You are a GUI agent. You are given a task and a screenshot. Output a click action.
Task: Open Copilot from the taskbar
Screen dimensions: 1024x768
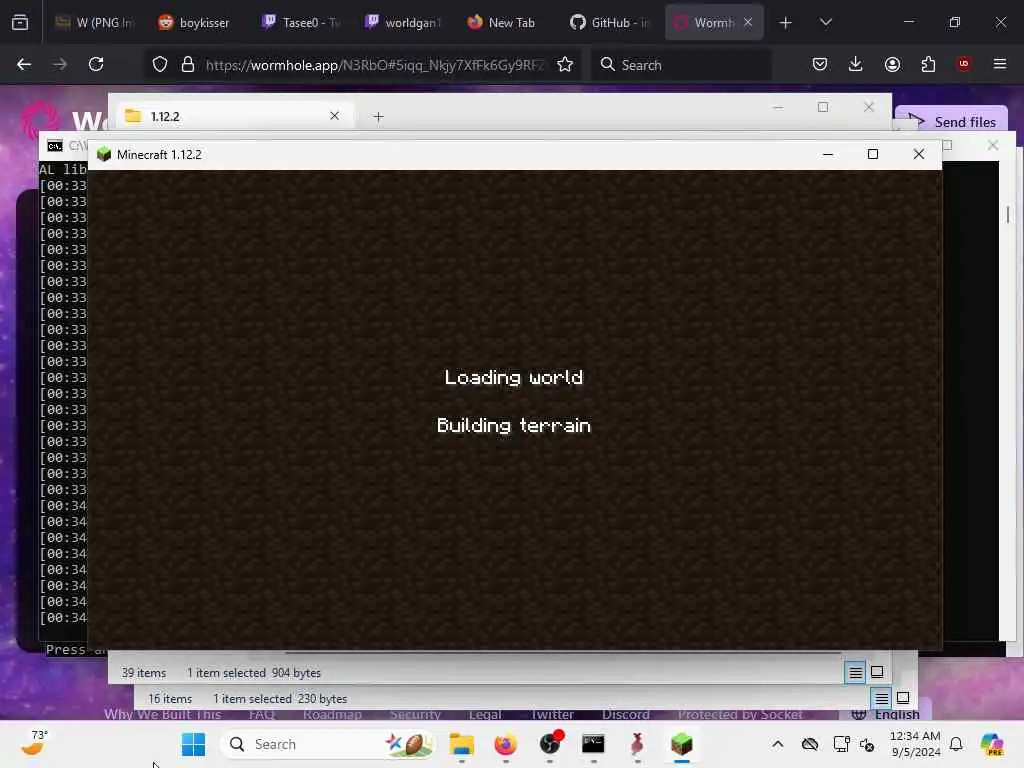pos(991,744)
